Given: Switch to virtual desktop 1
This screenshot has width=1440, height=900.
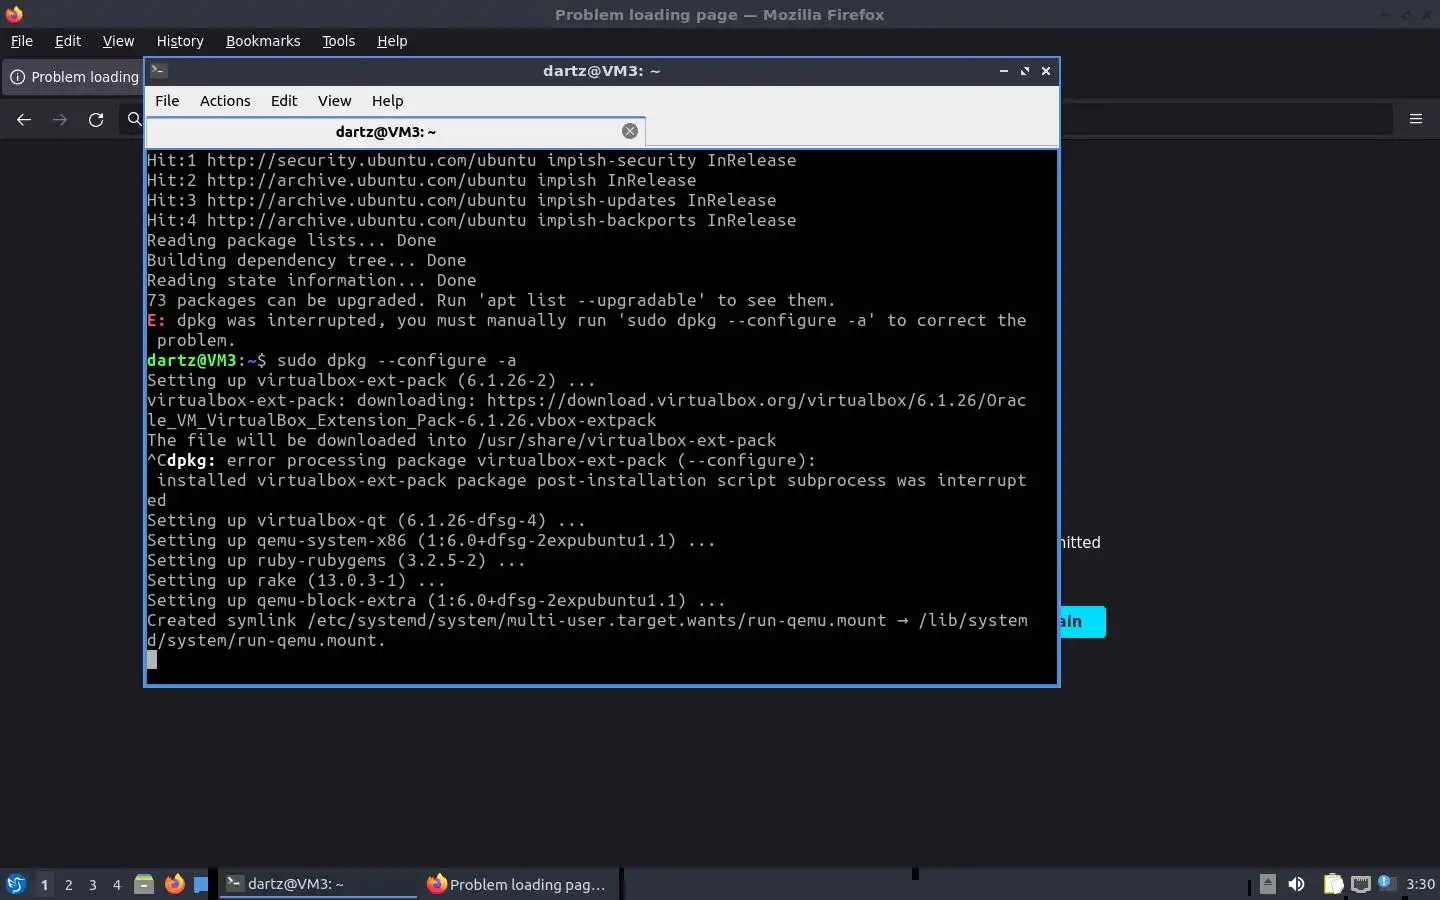Looking at the screenshot, I should coord(44,884).
